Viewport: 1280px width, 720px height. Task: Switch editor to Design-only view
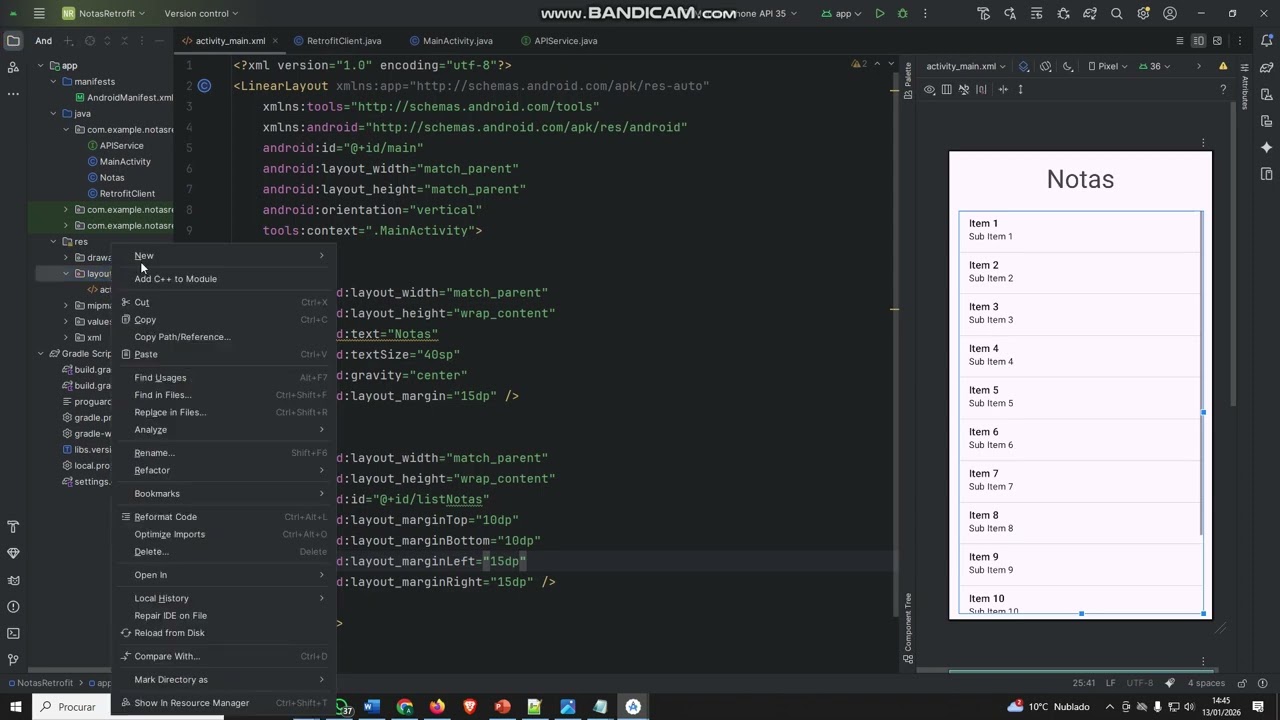click(x=1217, y=41)
